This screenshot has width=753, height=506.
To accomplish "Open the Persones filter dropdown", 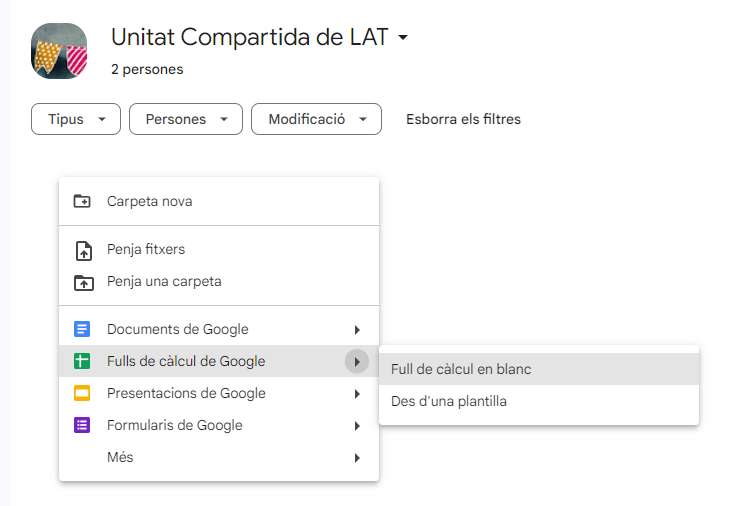I will click(x=186, y=119).
